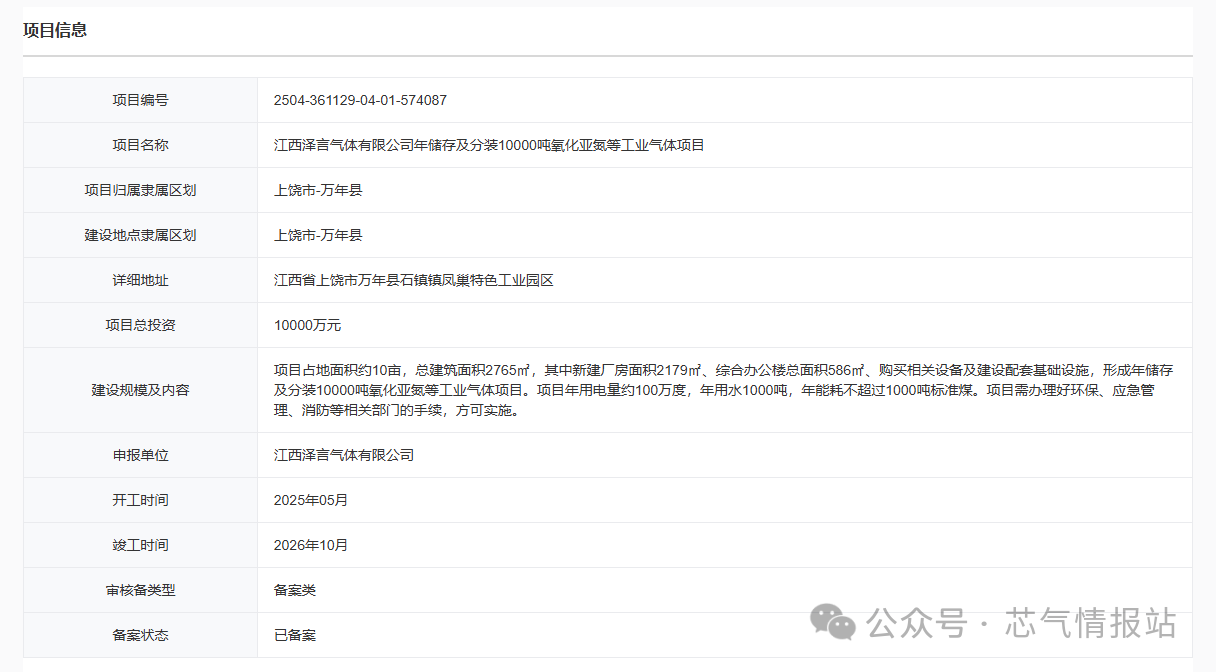
Task: Click the WeChat logo icon in watermark
Action: pyautogui.click(x=833, y=622)
